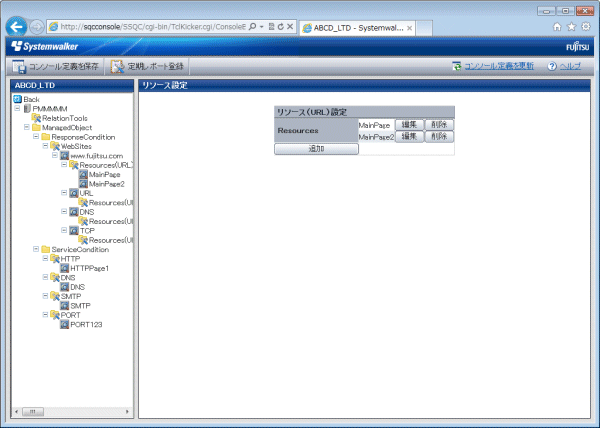Click the RelationTools wrench icon
The image size is (600, 428).
[36, 118]
